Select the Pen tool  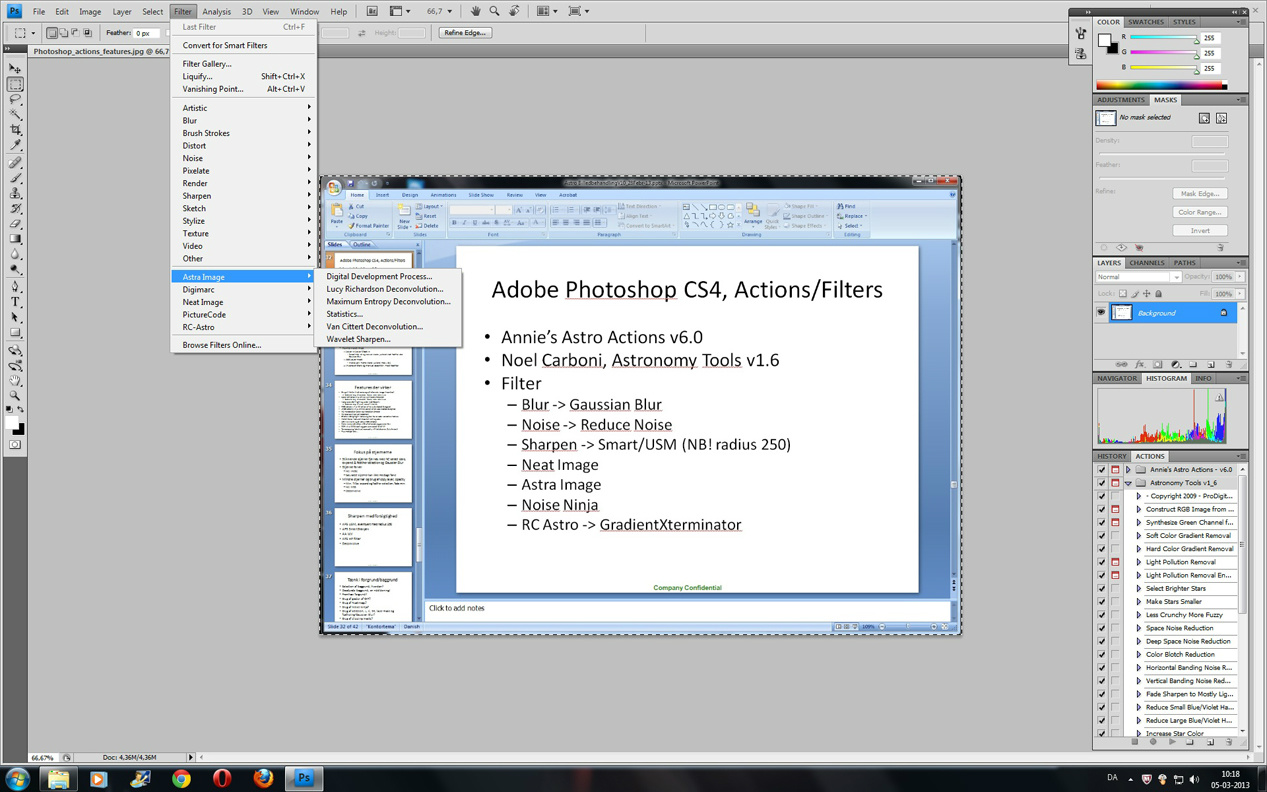point(15,287)
